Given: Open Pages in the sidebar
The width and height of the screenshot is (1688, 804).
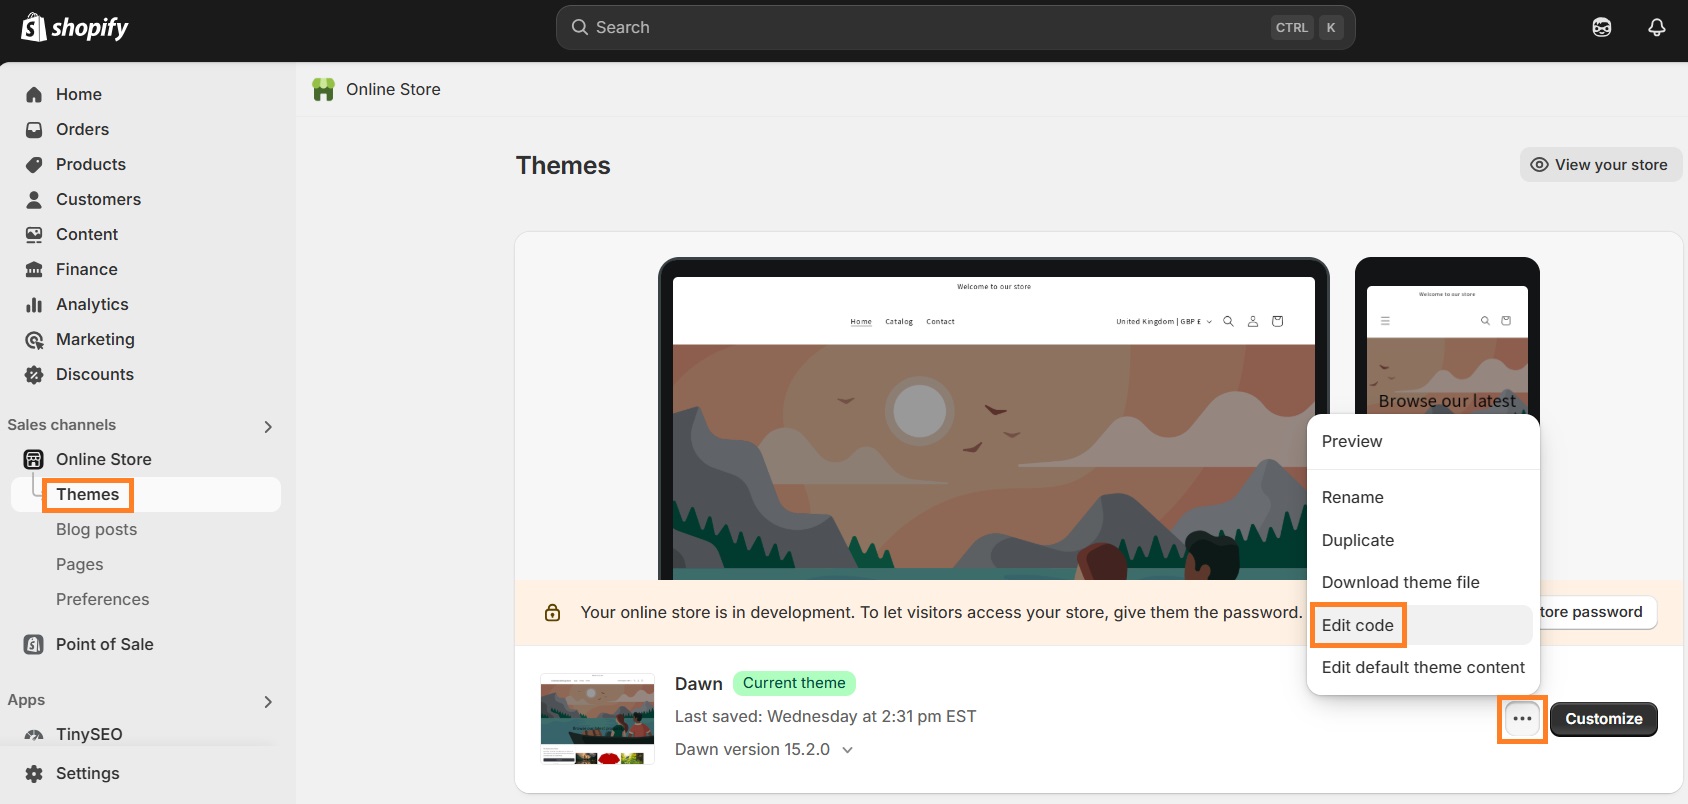Looking at the screenshot, I should pyautogui.click(x=79, y=564).
